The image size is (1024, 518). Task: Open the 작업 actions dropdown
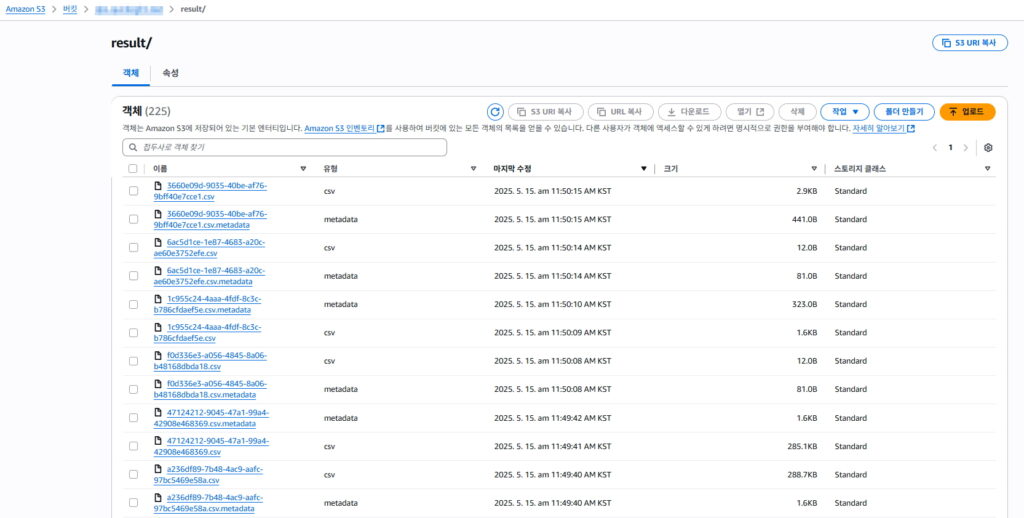click(844, 112)
